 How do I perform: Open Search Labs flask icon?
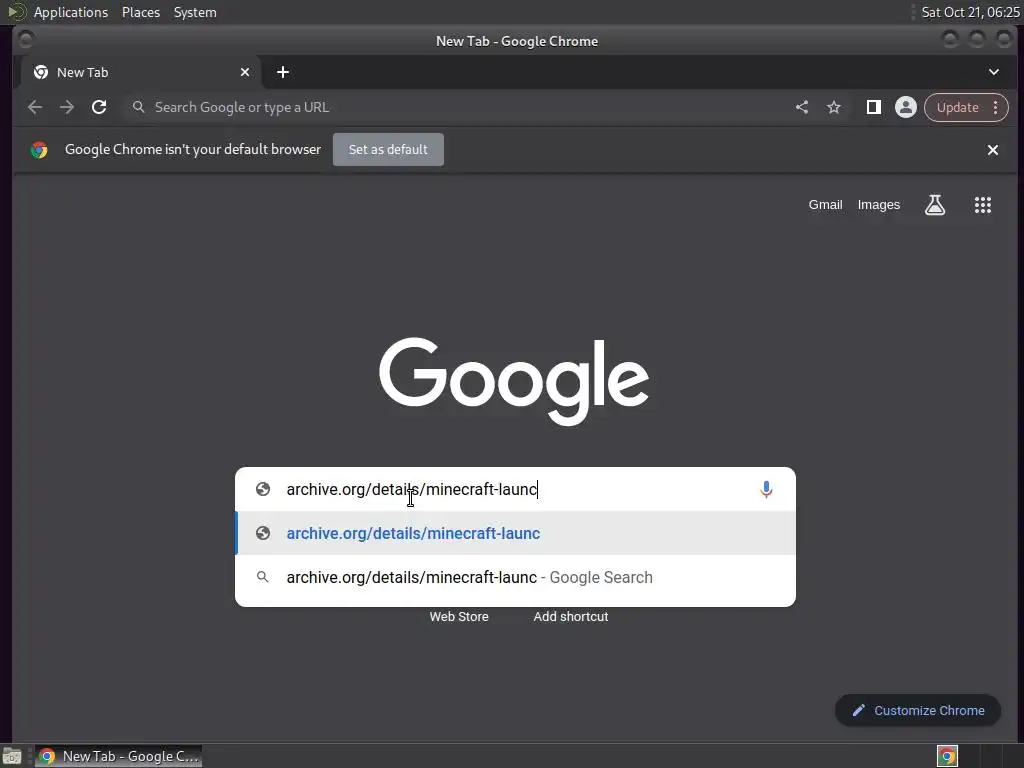[935, 205]
